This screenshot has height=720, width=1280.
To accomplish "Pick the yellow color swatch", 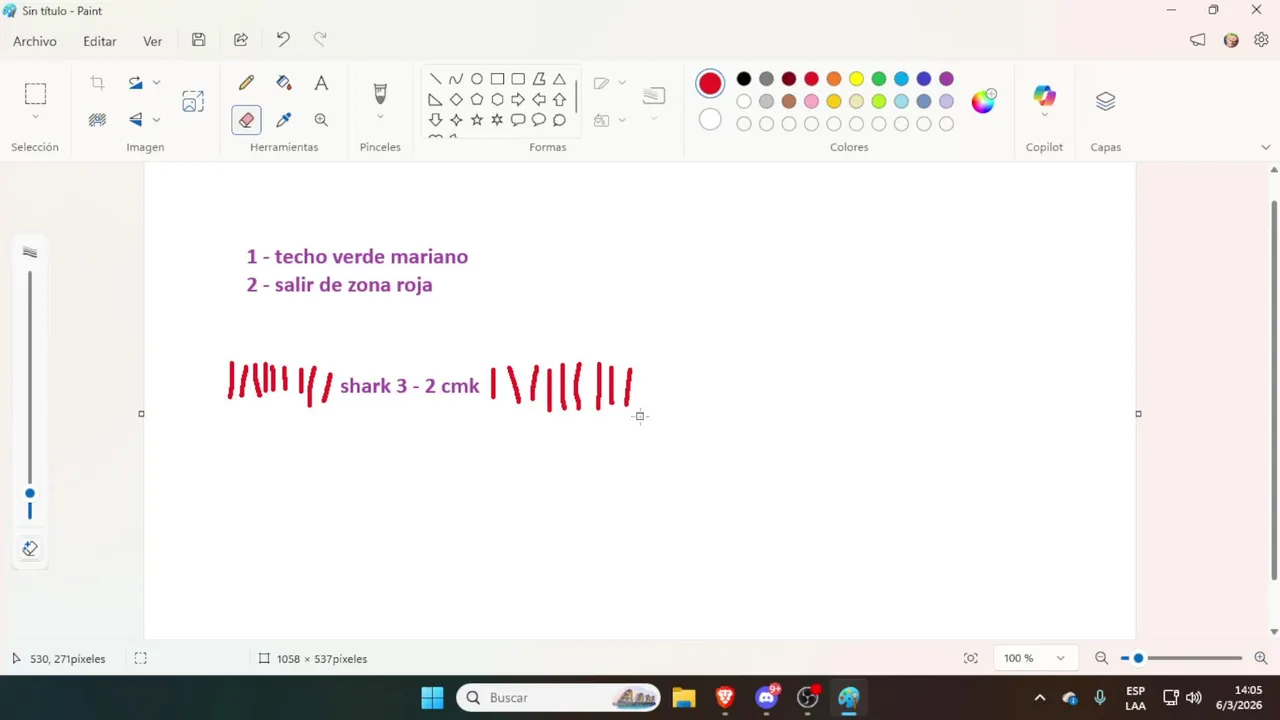I will coord(856,79).
